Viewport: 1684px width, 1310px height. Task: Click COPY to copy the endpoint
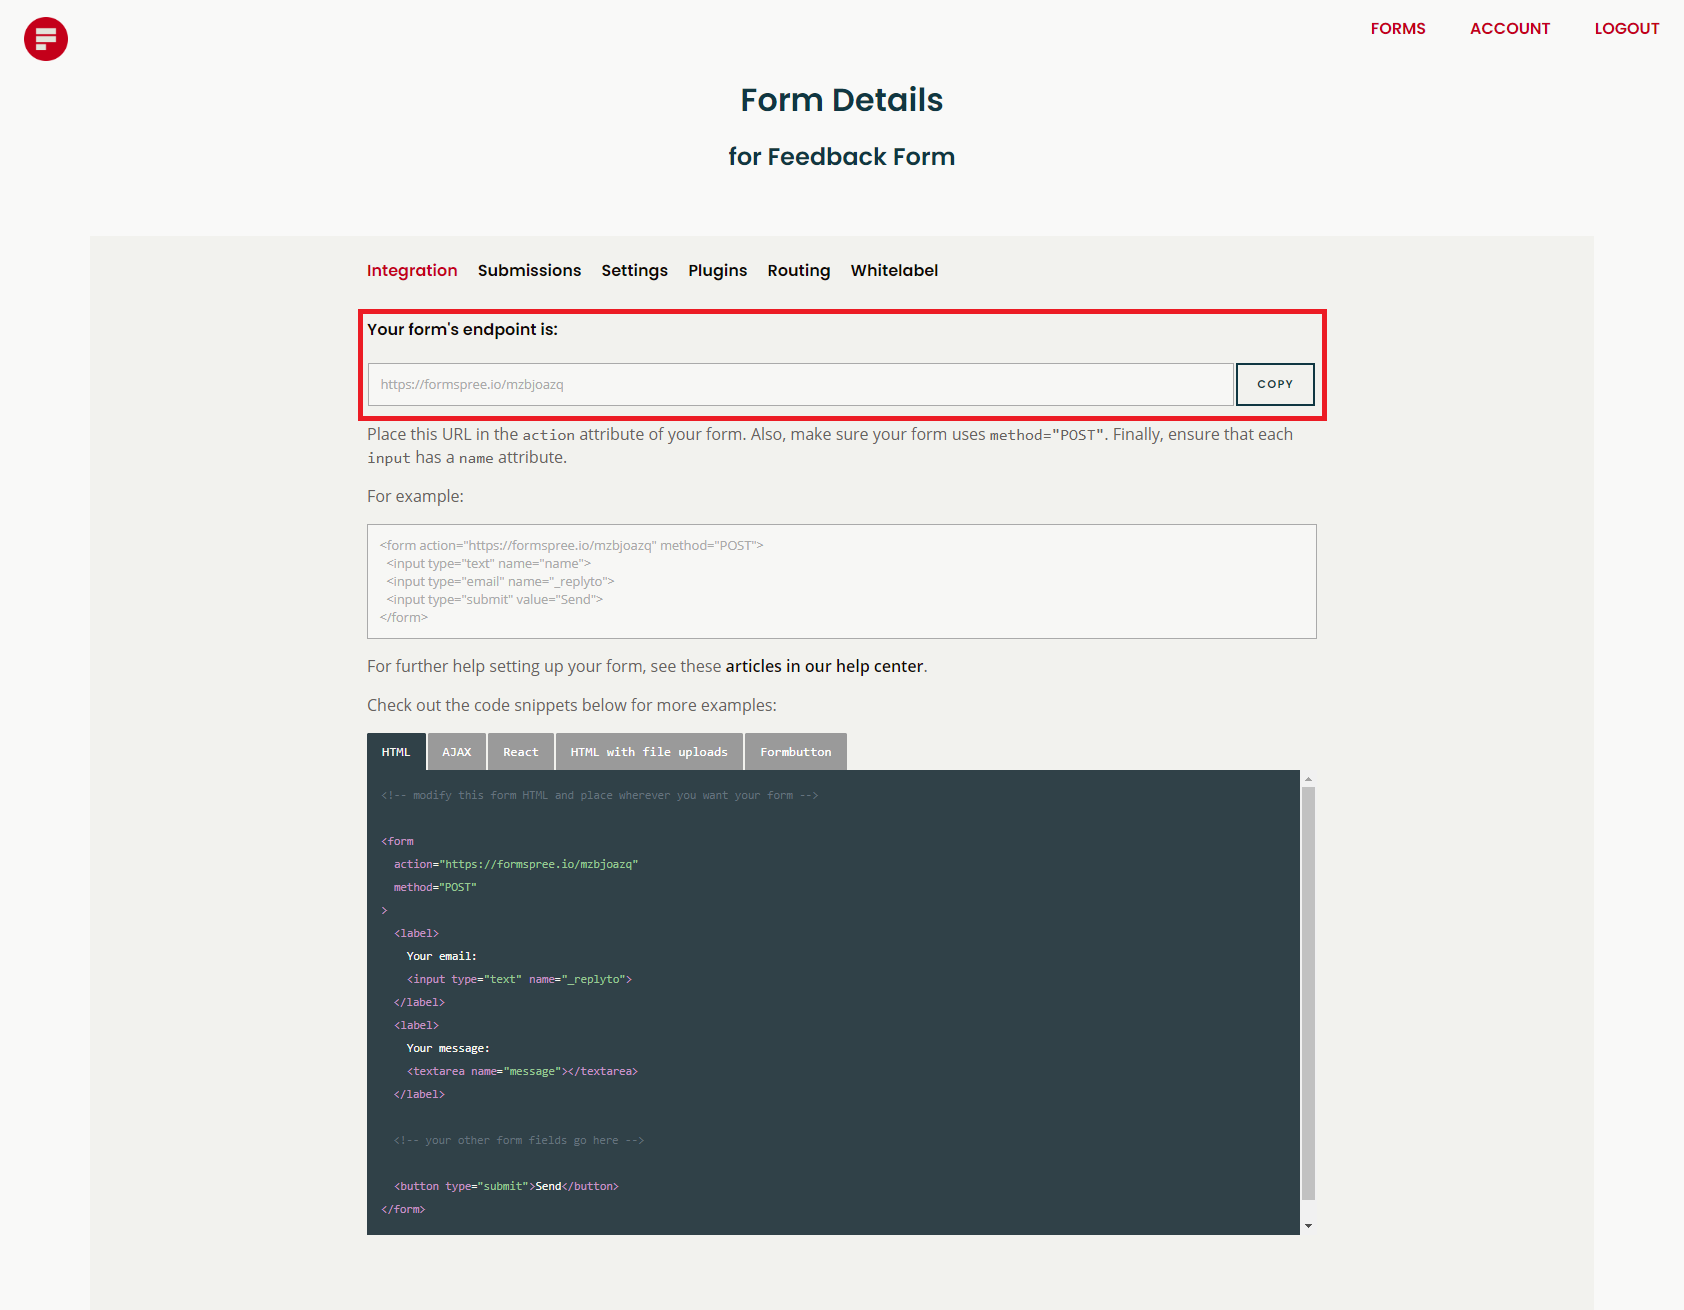1274,384
